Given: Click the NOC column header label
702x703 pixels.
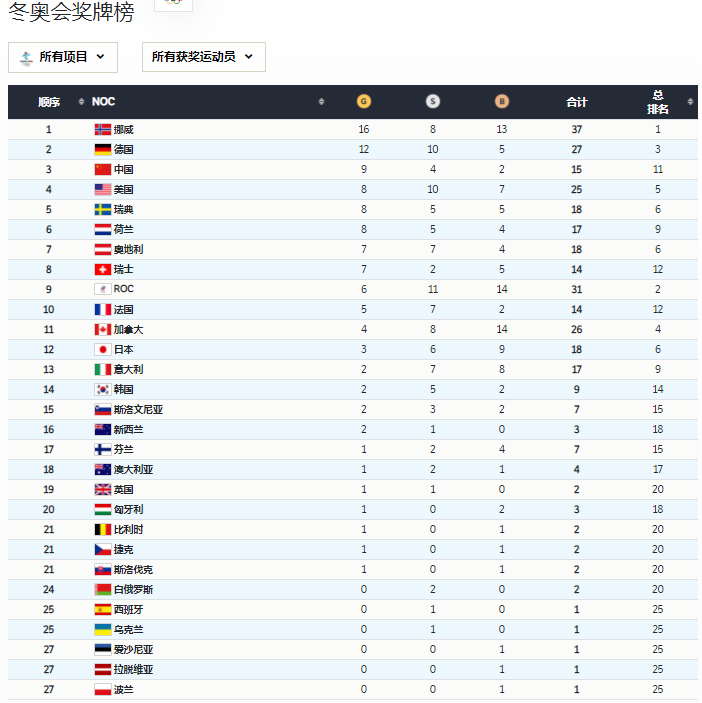Looking at the screenshot, I should pyautogui.click(x=103, y=102).
